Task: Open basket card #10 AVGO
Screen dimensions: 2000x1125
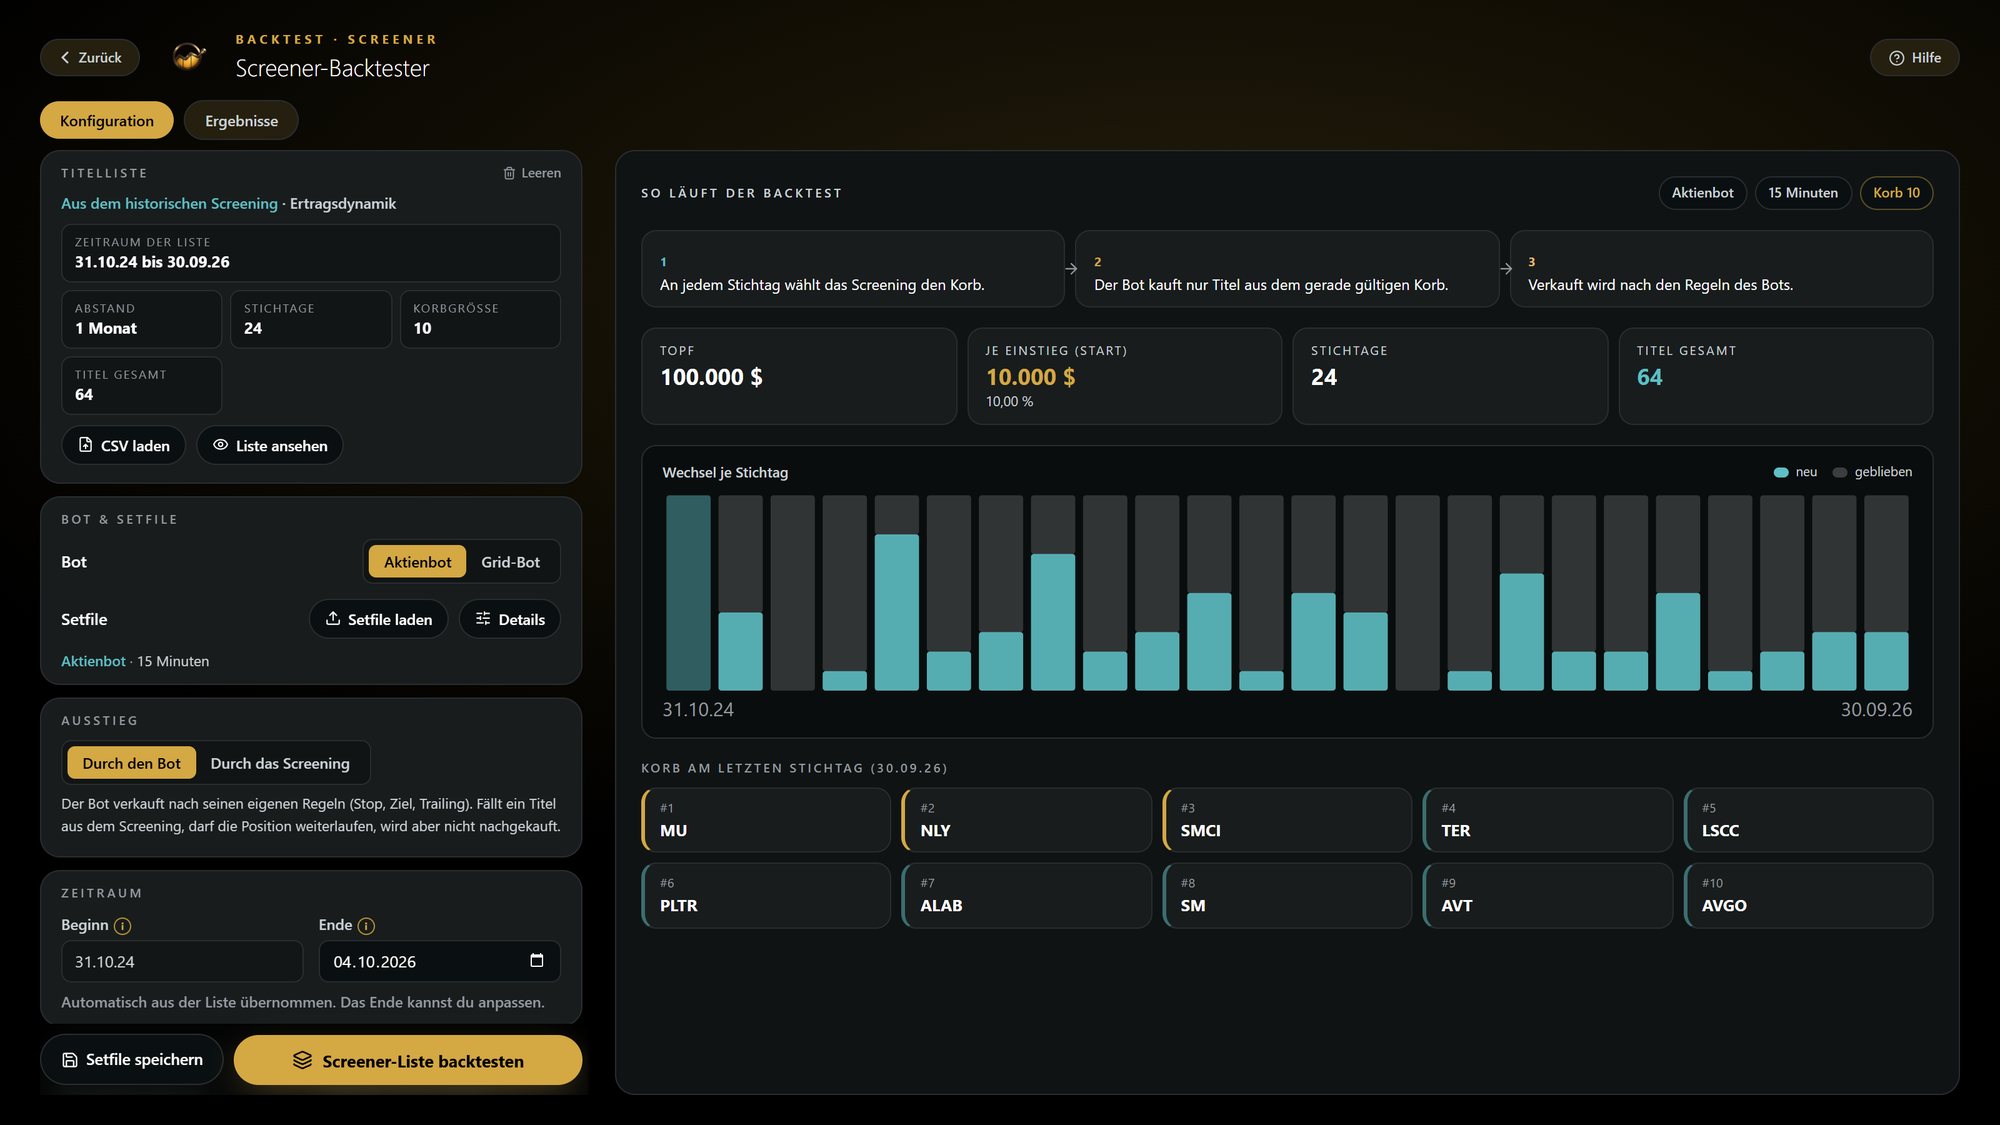Action: [x=1808, y=895]
